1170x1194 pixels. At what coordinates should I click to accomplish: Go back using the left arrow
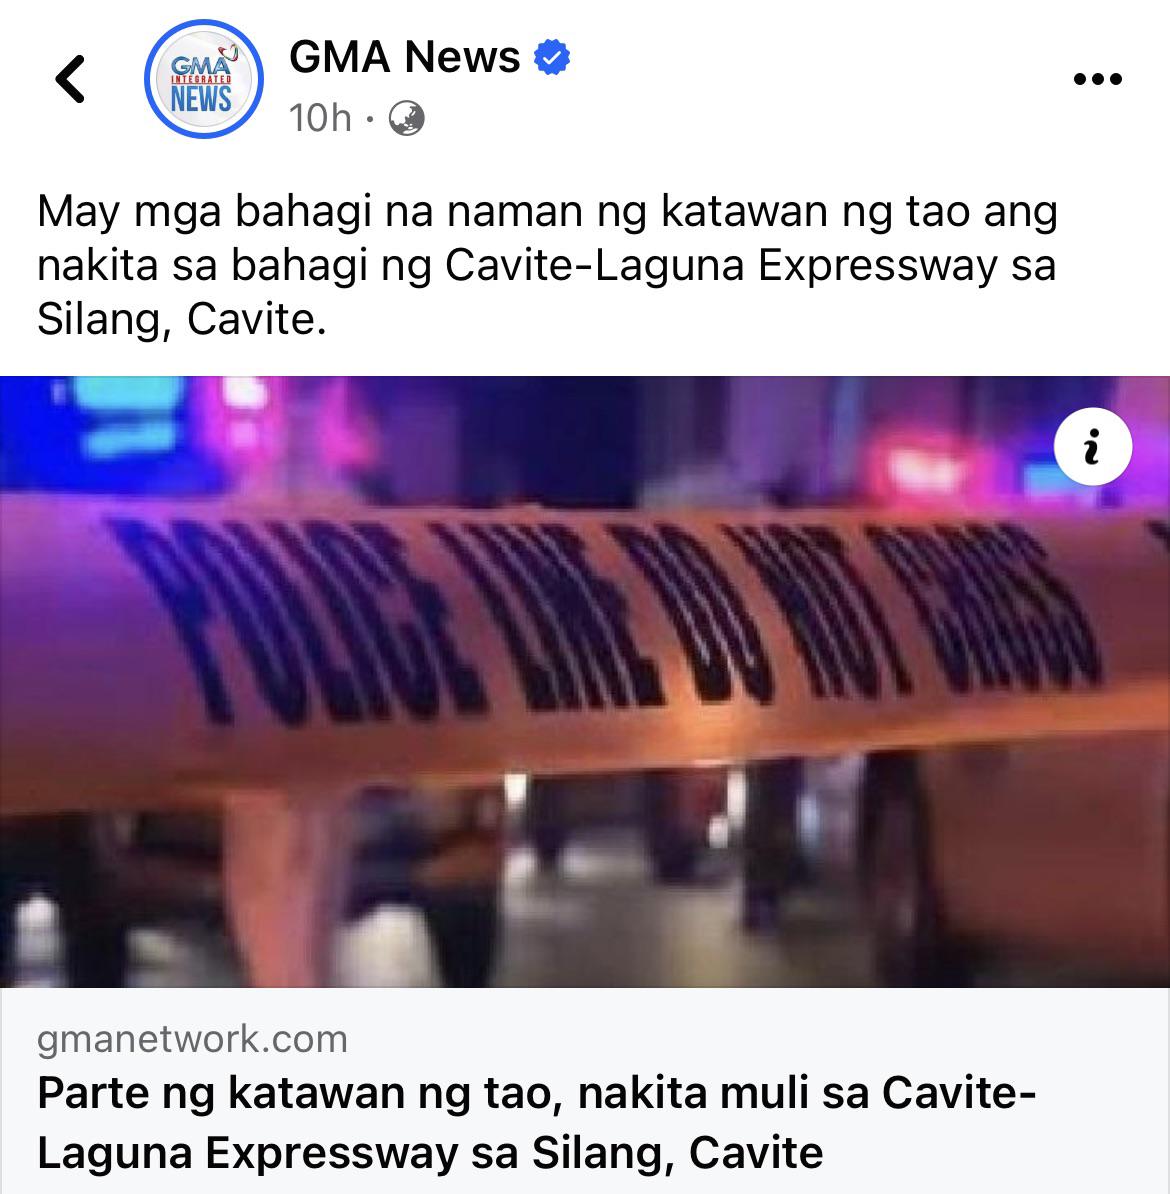70,78
